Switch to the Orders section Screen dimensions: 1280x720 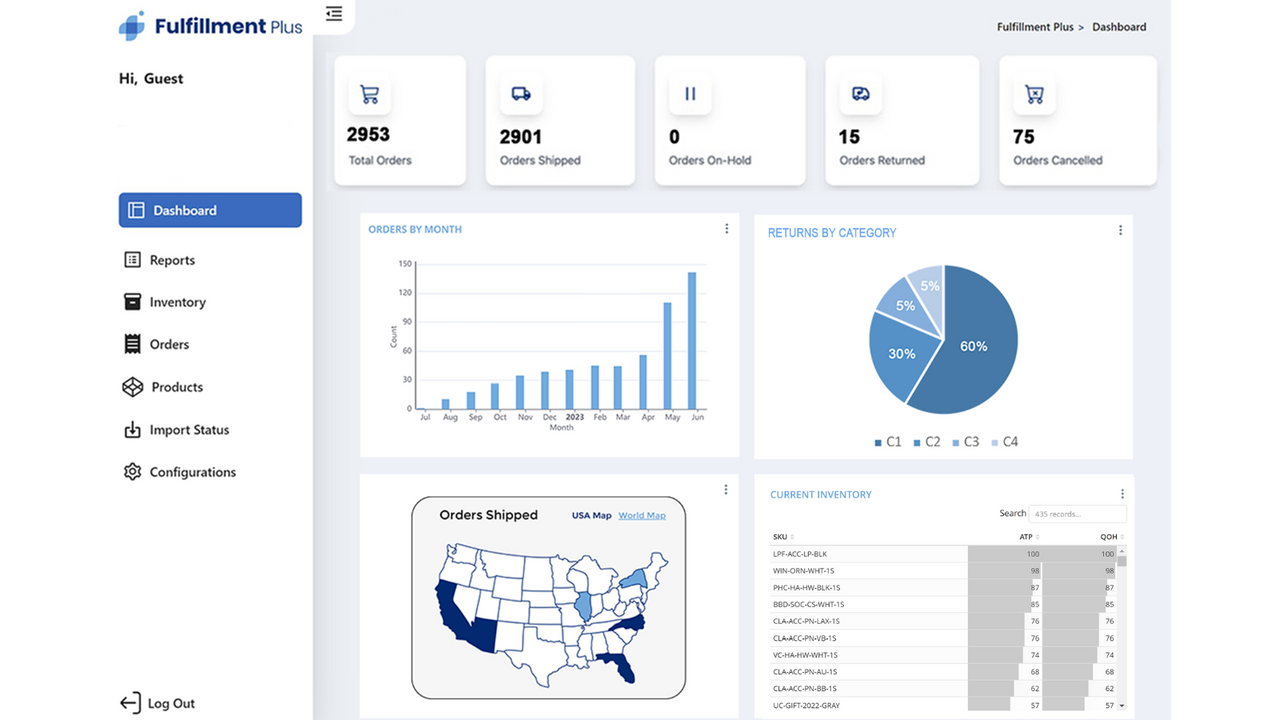pyautogui.click(x=169, y=344)
